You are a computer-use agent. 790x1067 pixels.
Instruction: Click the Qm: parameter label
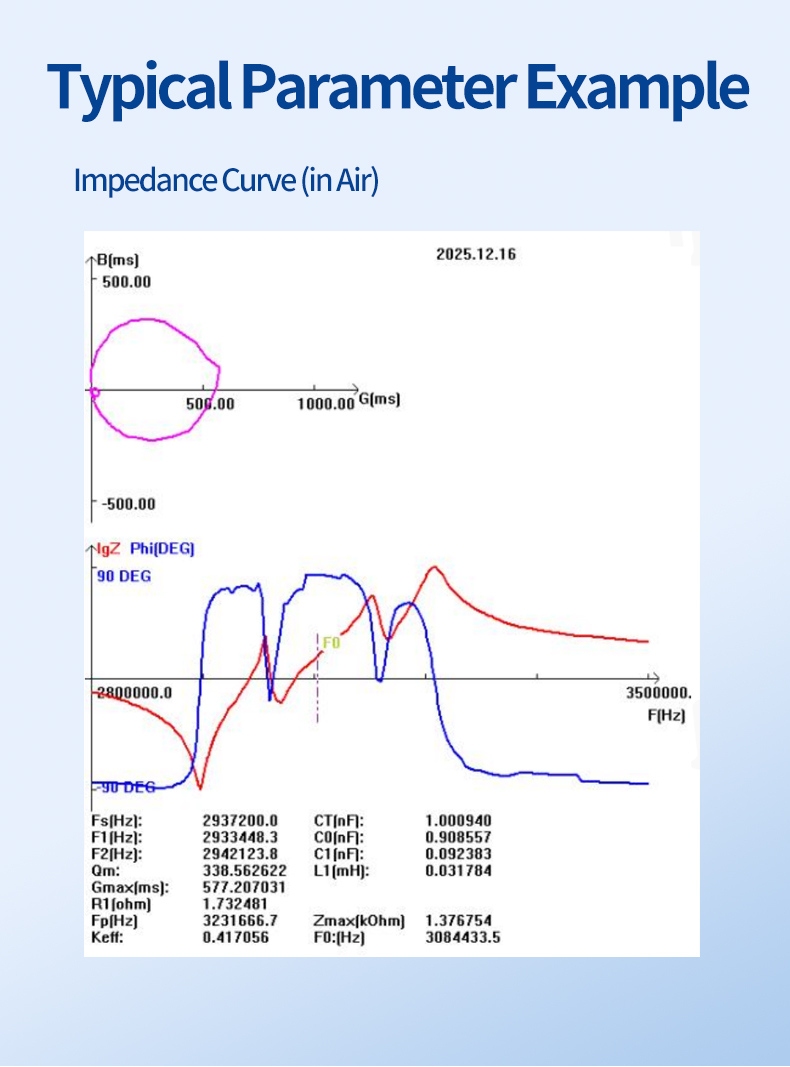coord(105,871)
